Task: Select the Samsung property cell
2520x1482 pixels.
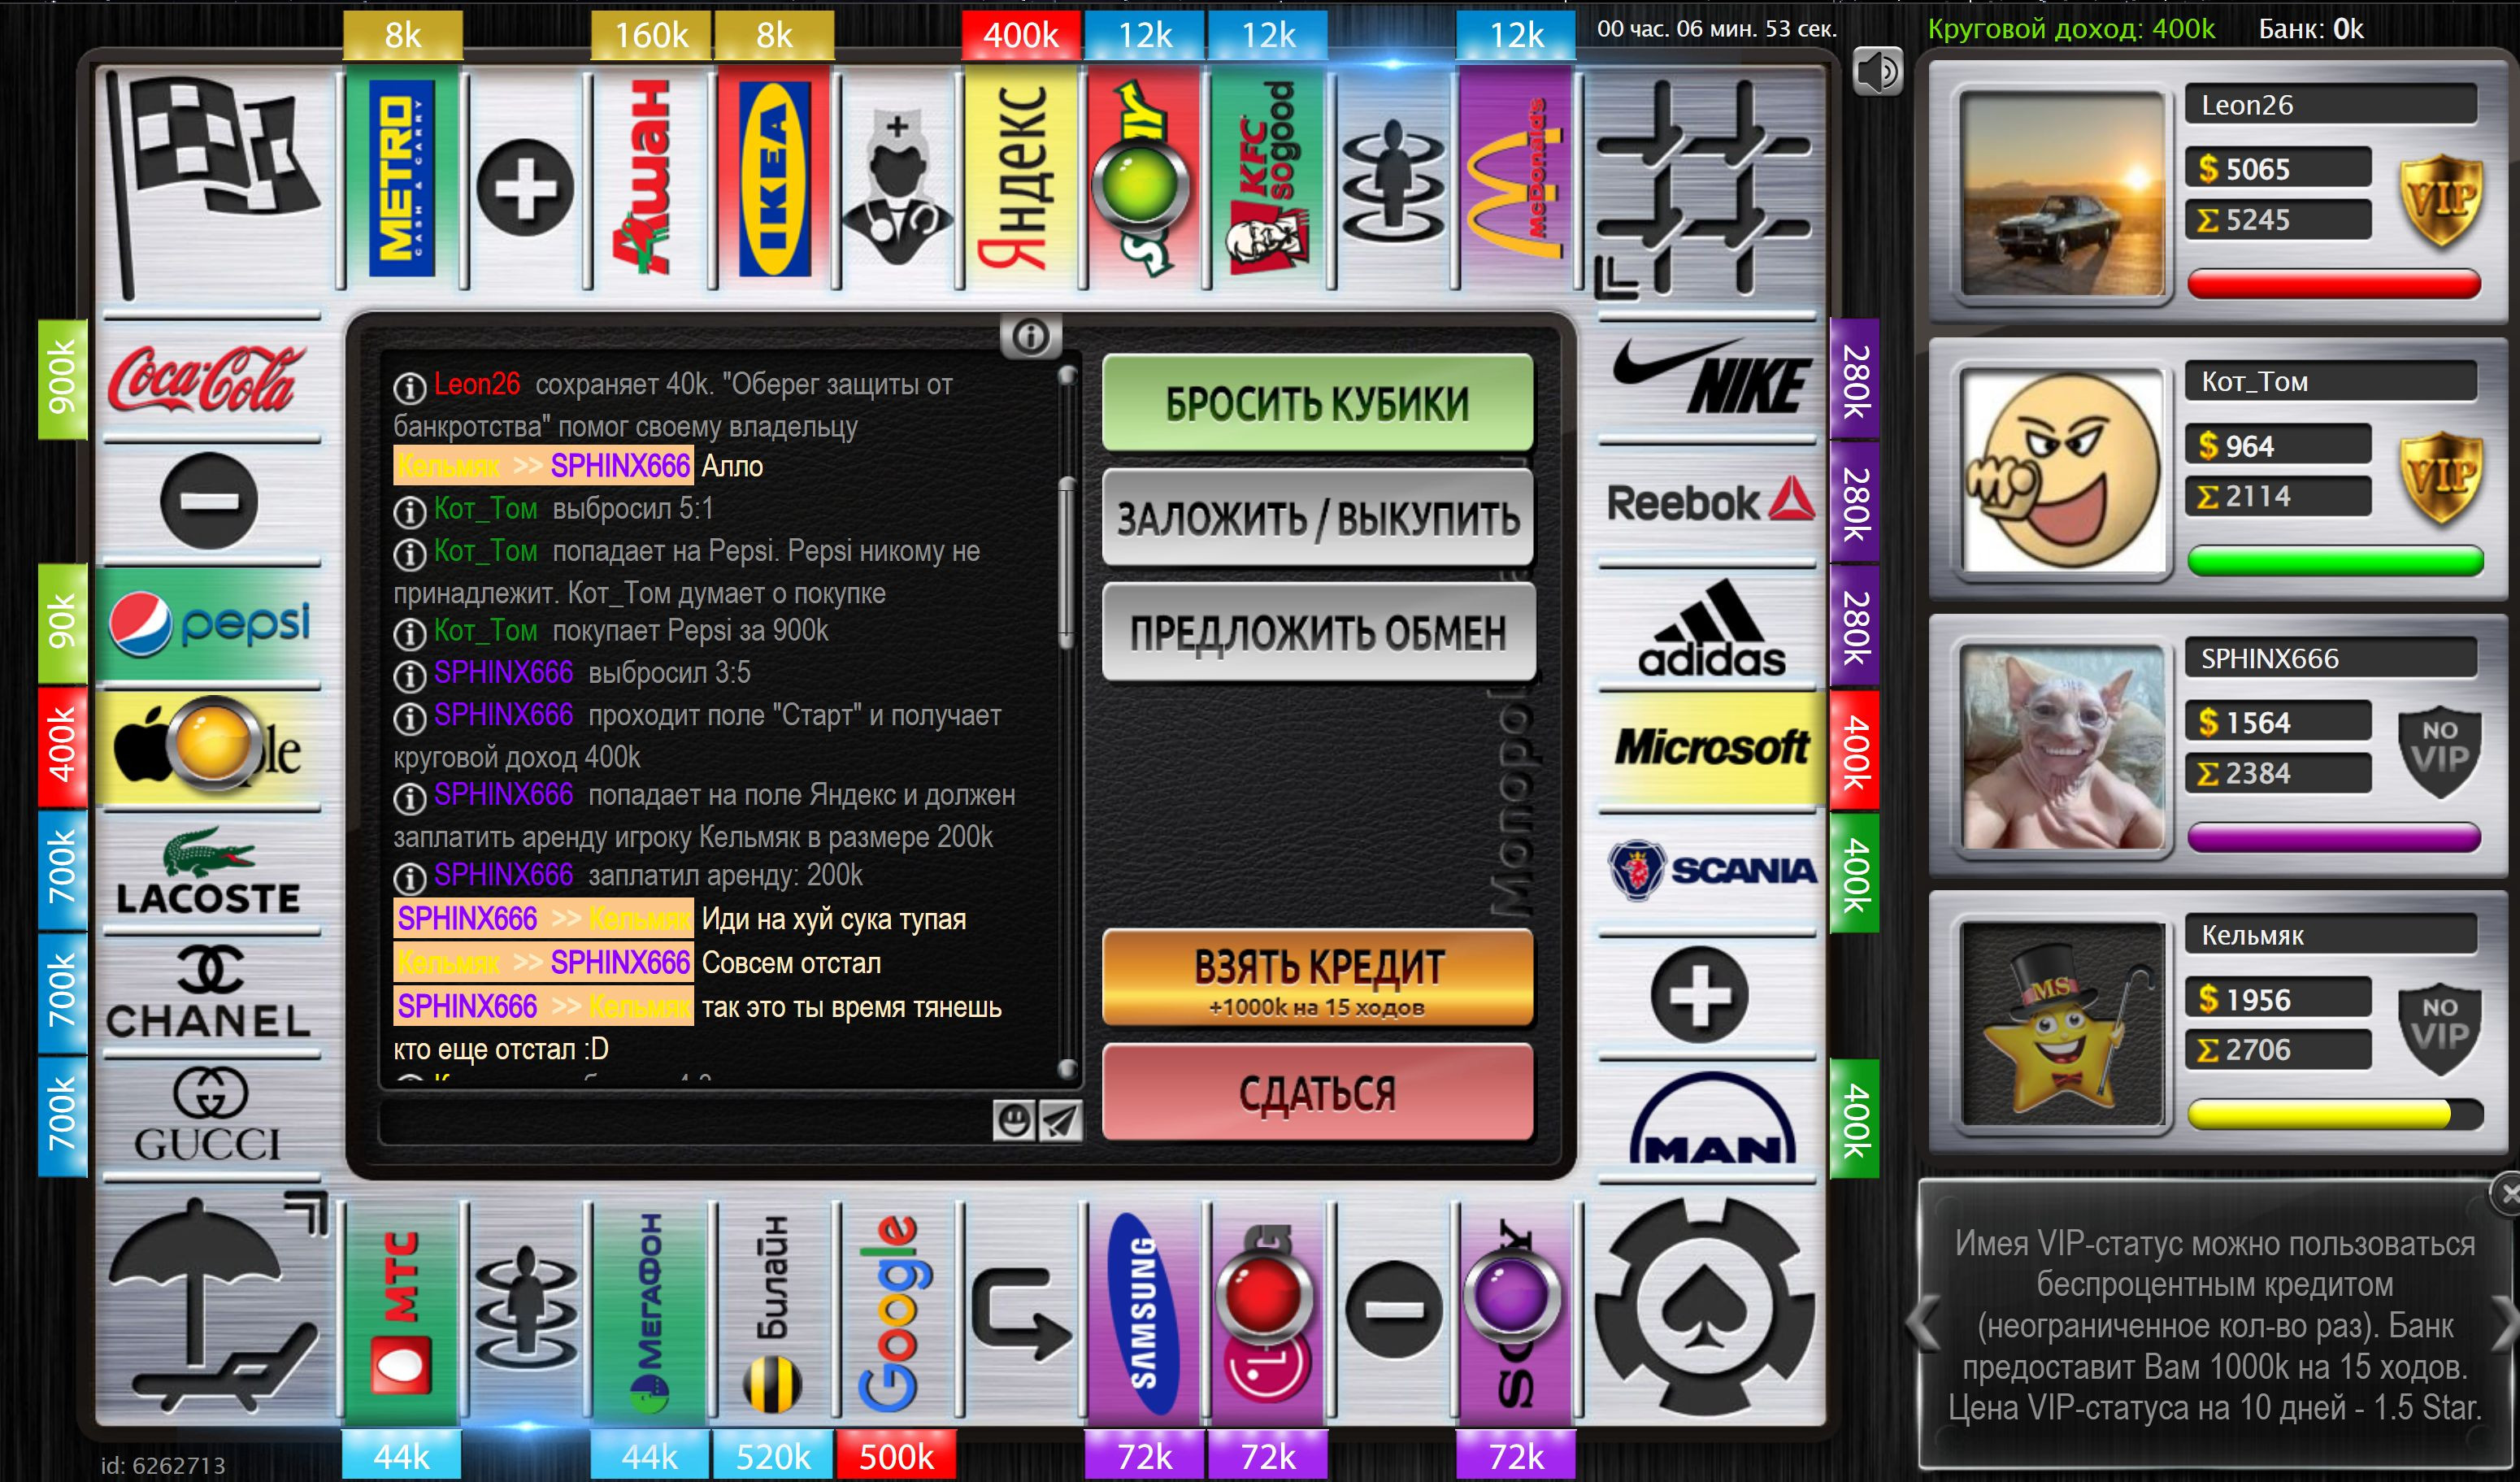Action: pos(1143,1312)
